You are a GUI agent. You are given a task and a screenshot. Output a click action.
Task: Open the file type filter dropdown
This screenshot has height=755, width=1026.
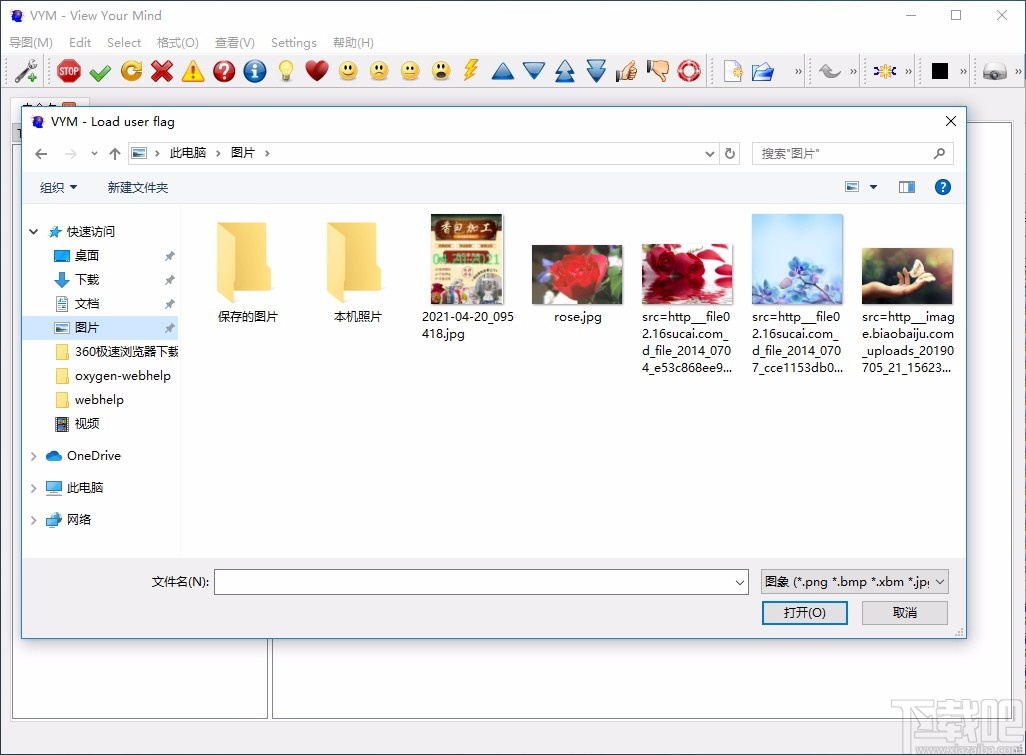pyautogui.click(x=854, y=582)
